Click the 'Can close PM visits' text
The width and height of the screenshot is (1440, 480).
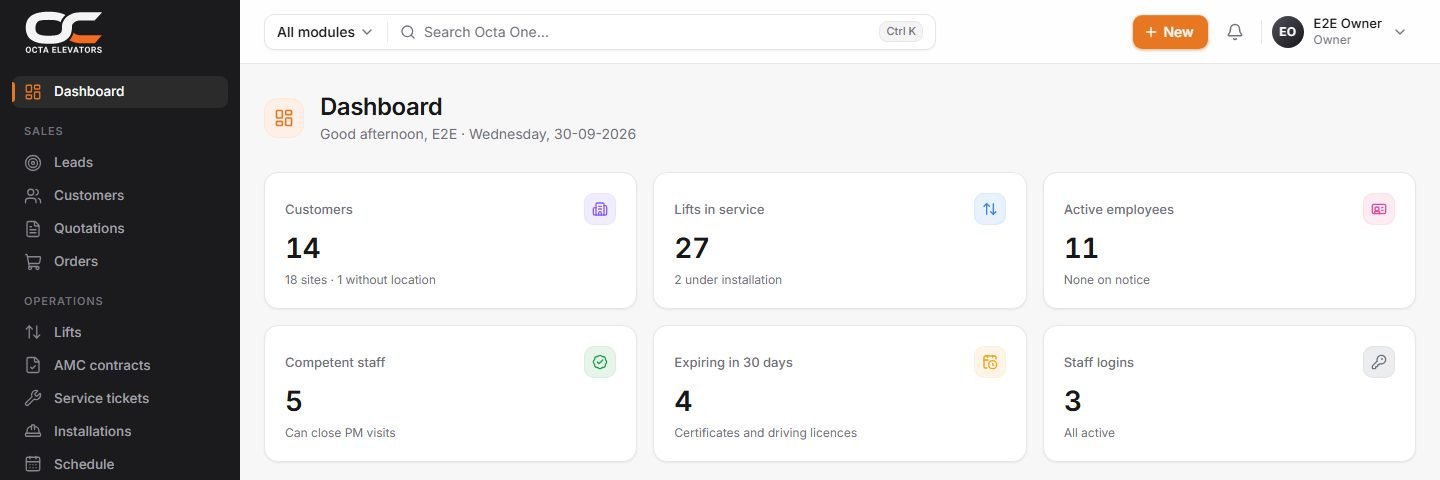(340, 433)
